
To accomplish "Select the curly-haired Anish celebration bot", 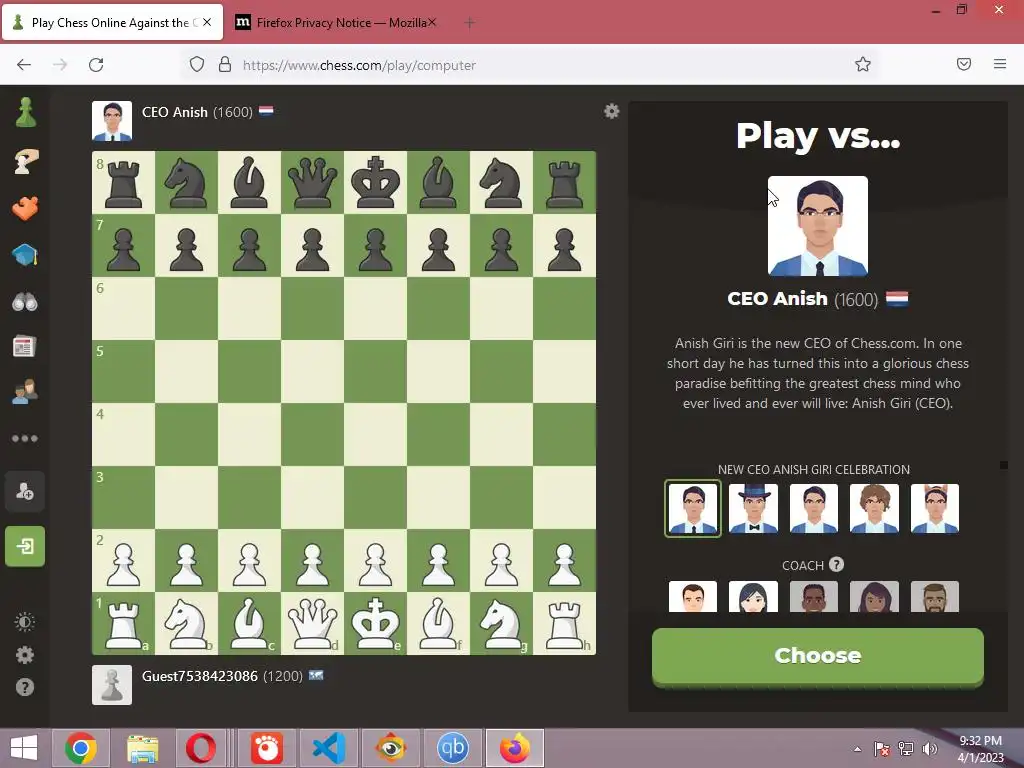I will coord(874,509).
